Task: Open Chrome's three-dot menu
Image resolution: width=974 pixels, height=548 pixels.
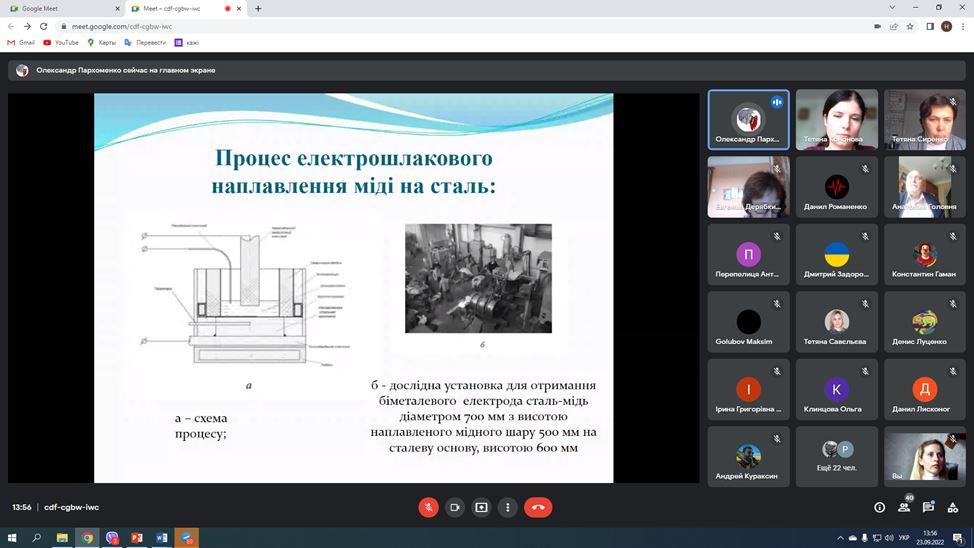Action: click(963, 26)
